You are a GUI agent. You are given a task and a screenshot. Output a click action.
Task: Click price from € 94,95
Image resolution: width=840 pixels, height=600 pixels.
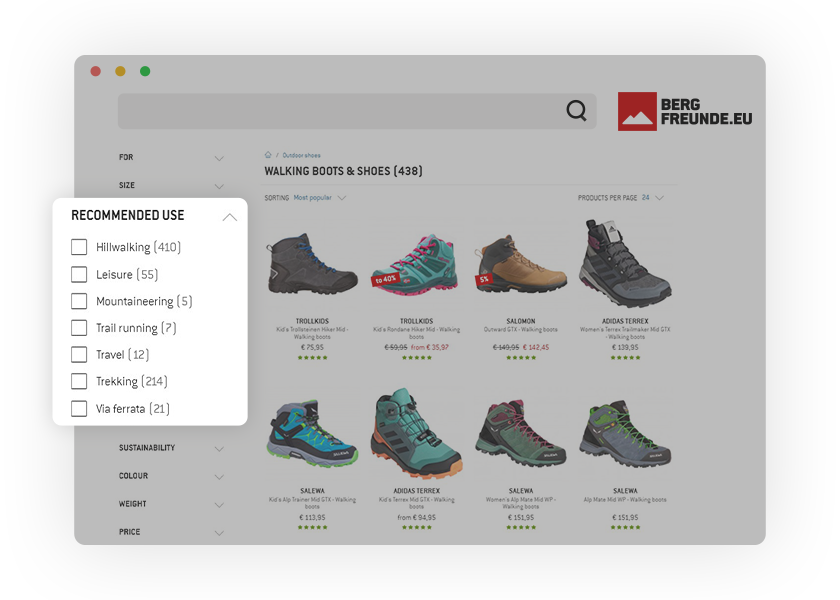[416, 518]
